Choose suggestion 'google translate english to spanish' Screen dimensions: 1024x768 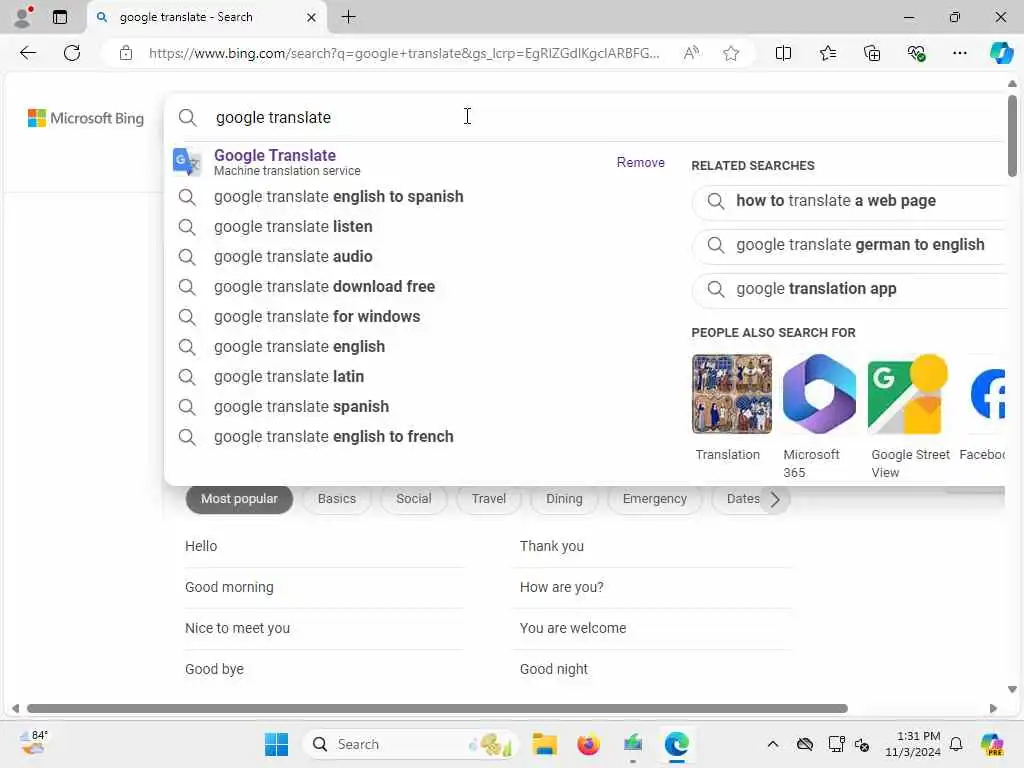tap(338, 197)
